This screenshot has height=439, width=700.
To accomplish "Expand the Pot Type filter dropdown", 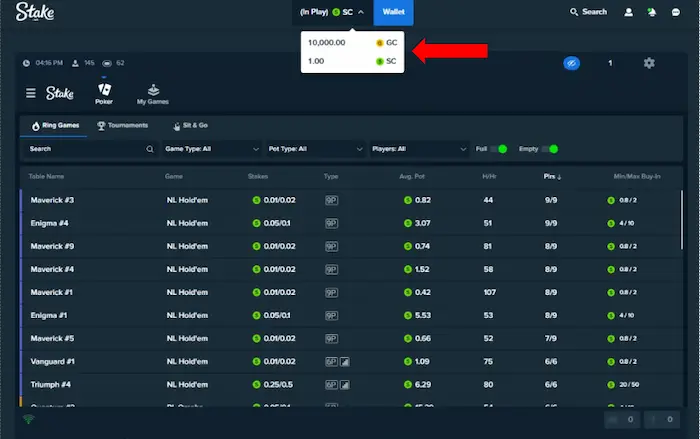I will click(x=315, y=149).
